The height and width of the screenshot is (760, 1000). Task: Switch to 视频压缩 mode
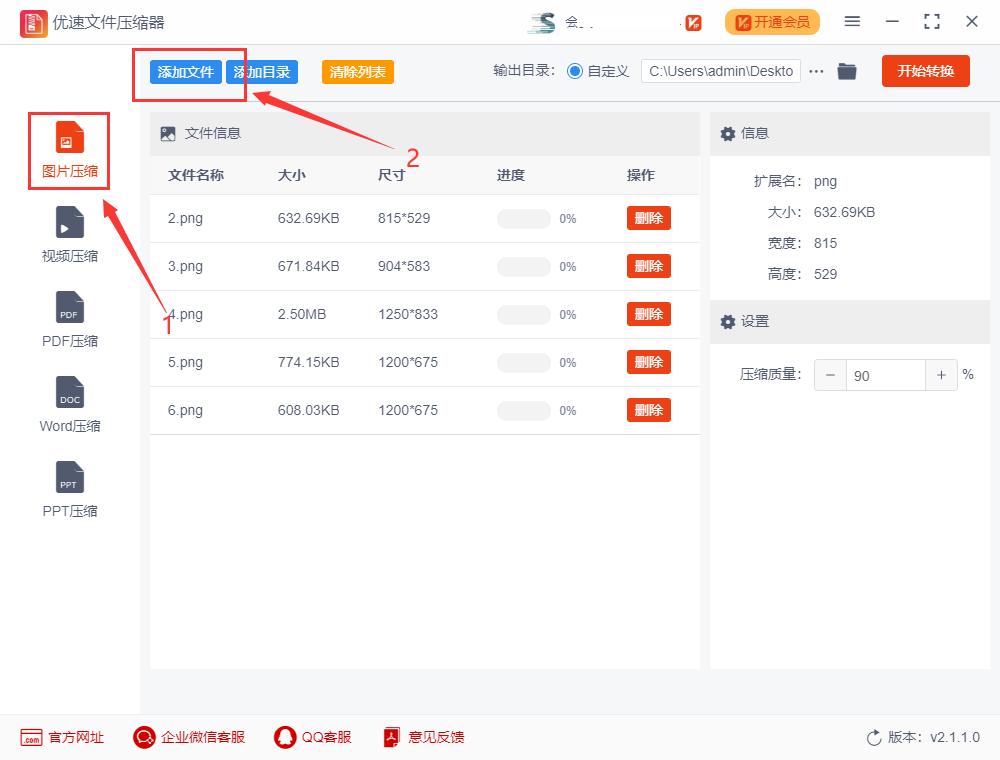[68, 235]
